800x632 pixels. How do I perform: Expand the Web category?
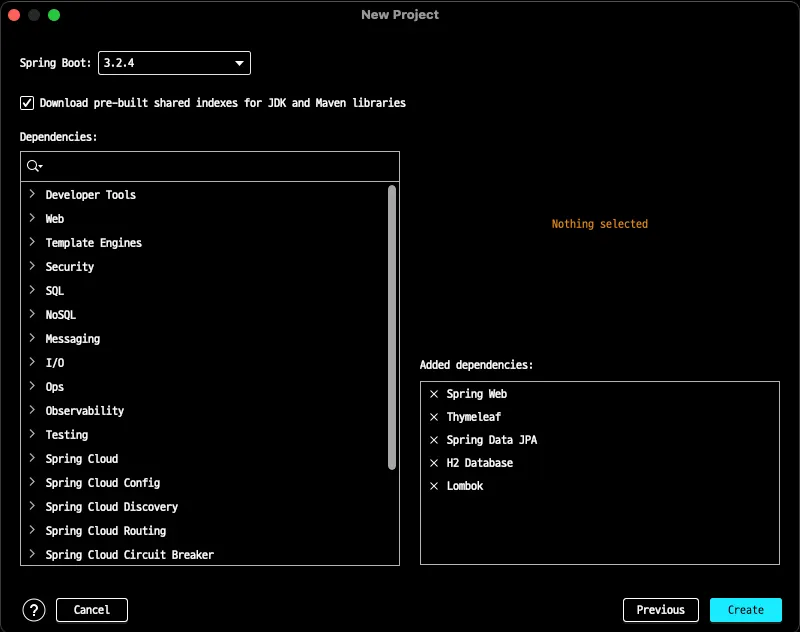[x=32, y=218]
